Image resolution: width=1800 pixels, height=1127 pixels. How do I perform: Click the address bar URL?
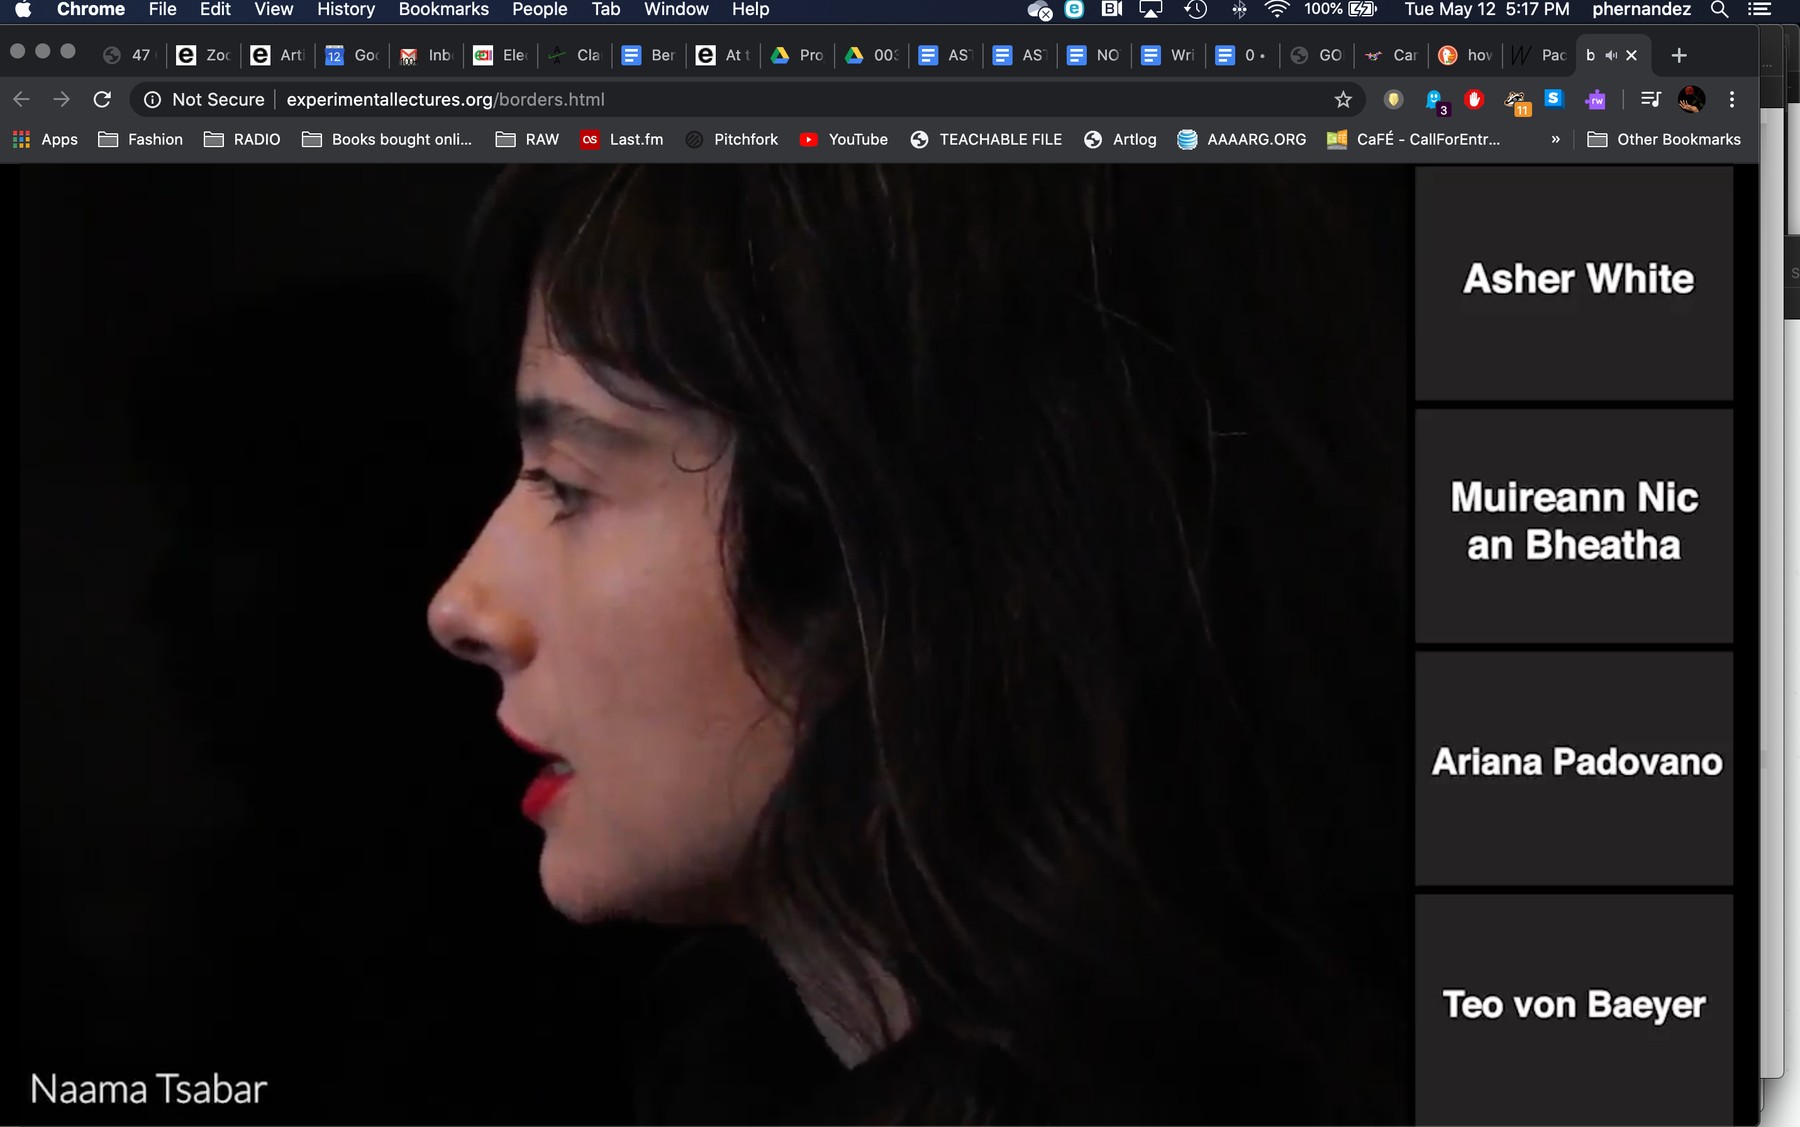(445, 99)
